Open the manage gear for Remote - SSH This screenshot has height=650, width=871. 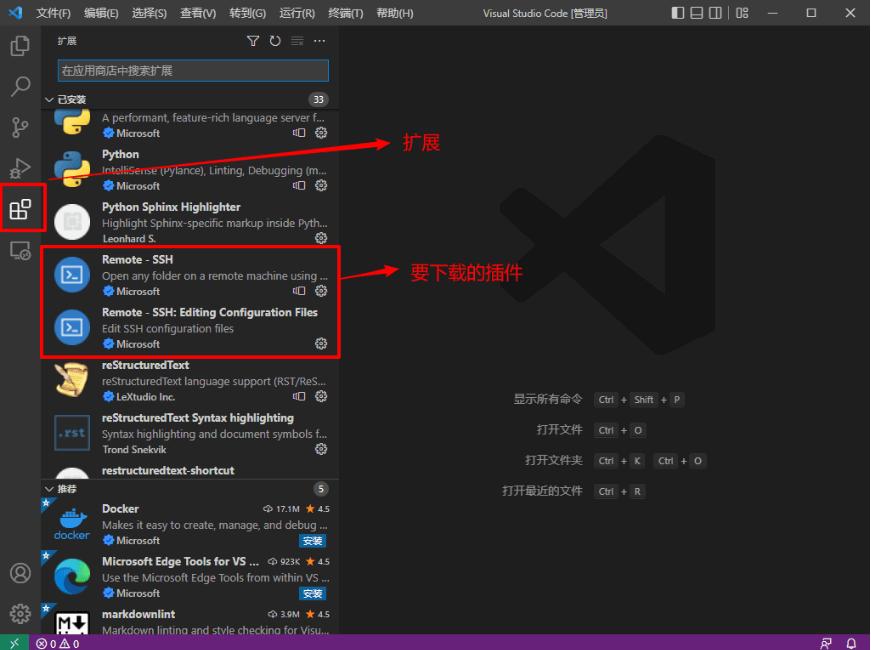point(321,291)
